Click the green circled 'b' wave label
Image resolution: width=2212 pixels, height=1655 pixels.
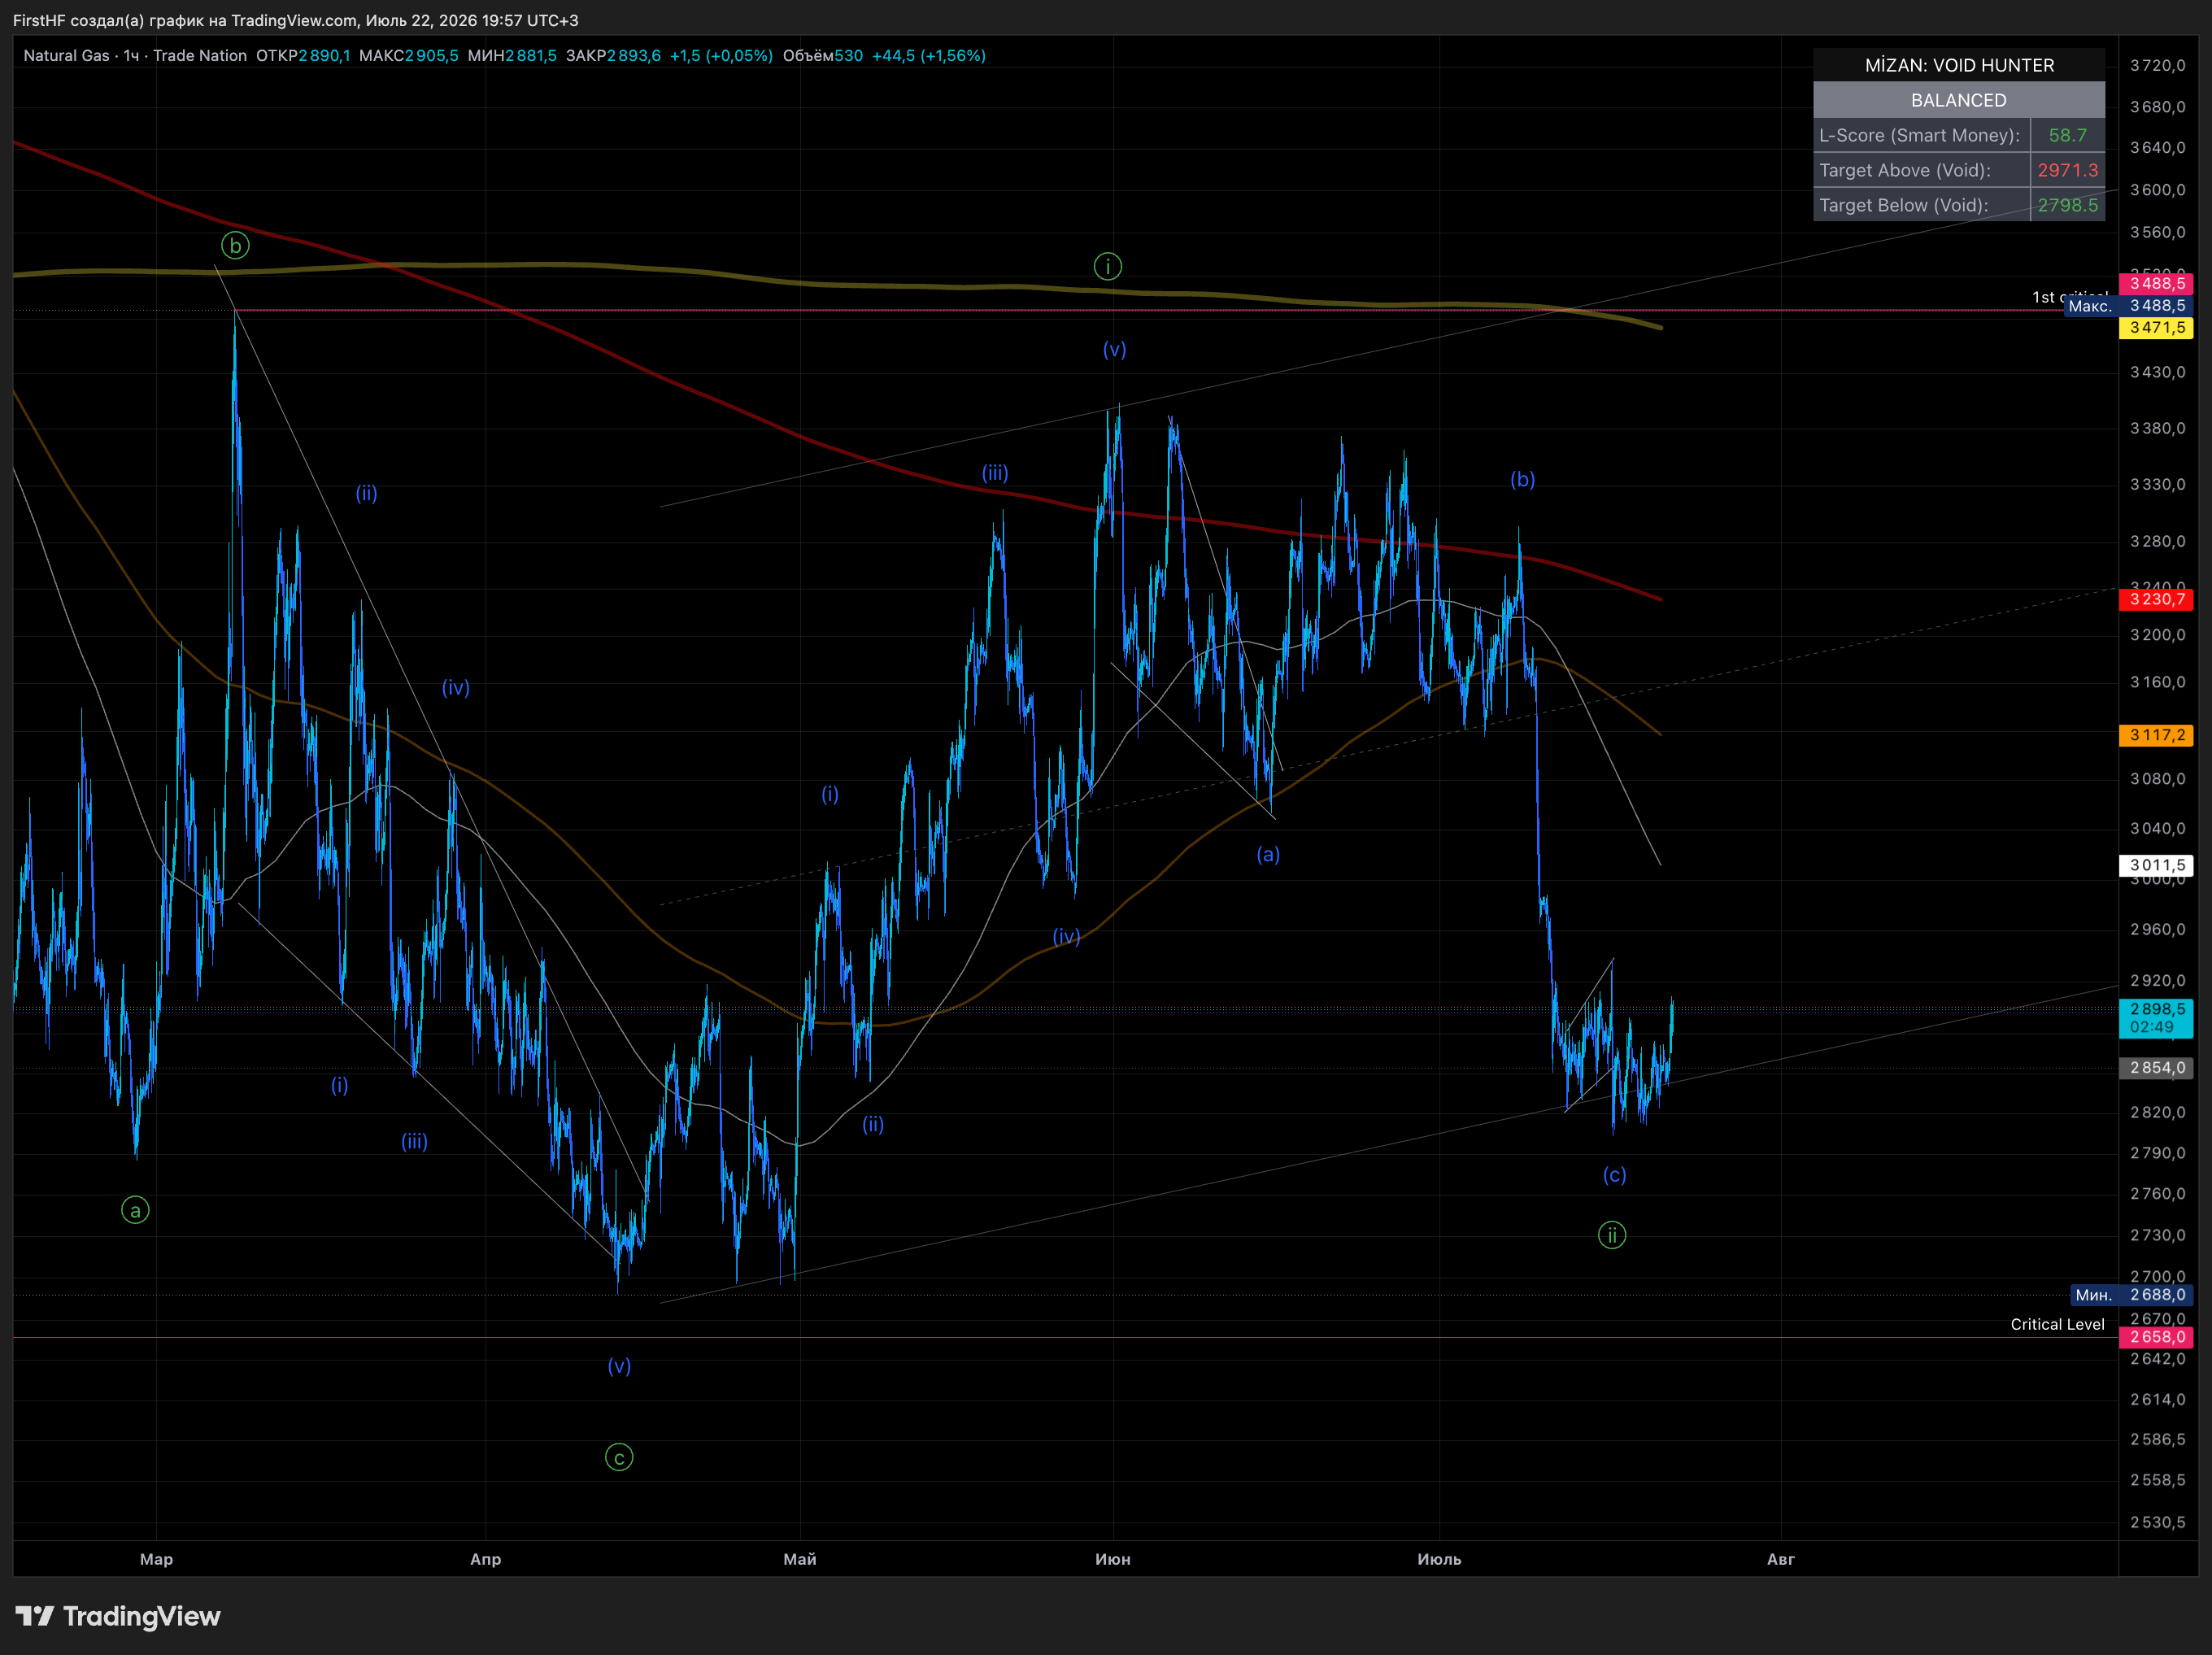pos(235,245)
